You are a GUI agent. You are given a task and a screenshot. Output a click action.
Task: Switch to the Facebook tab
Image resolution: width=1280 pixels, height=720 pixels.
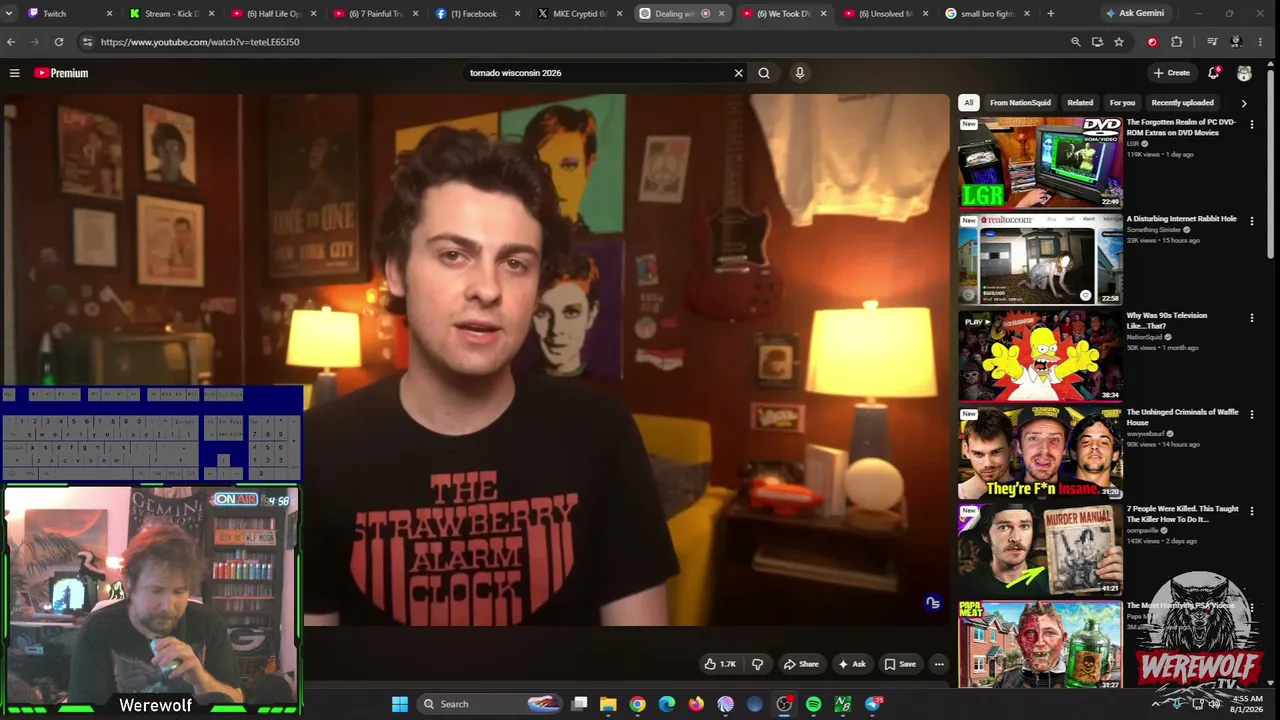pyautogui.click(x=476, y=14)
